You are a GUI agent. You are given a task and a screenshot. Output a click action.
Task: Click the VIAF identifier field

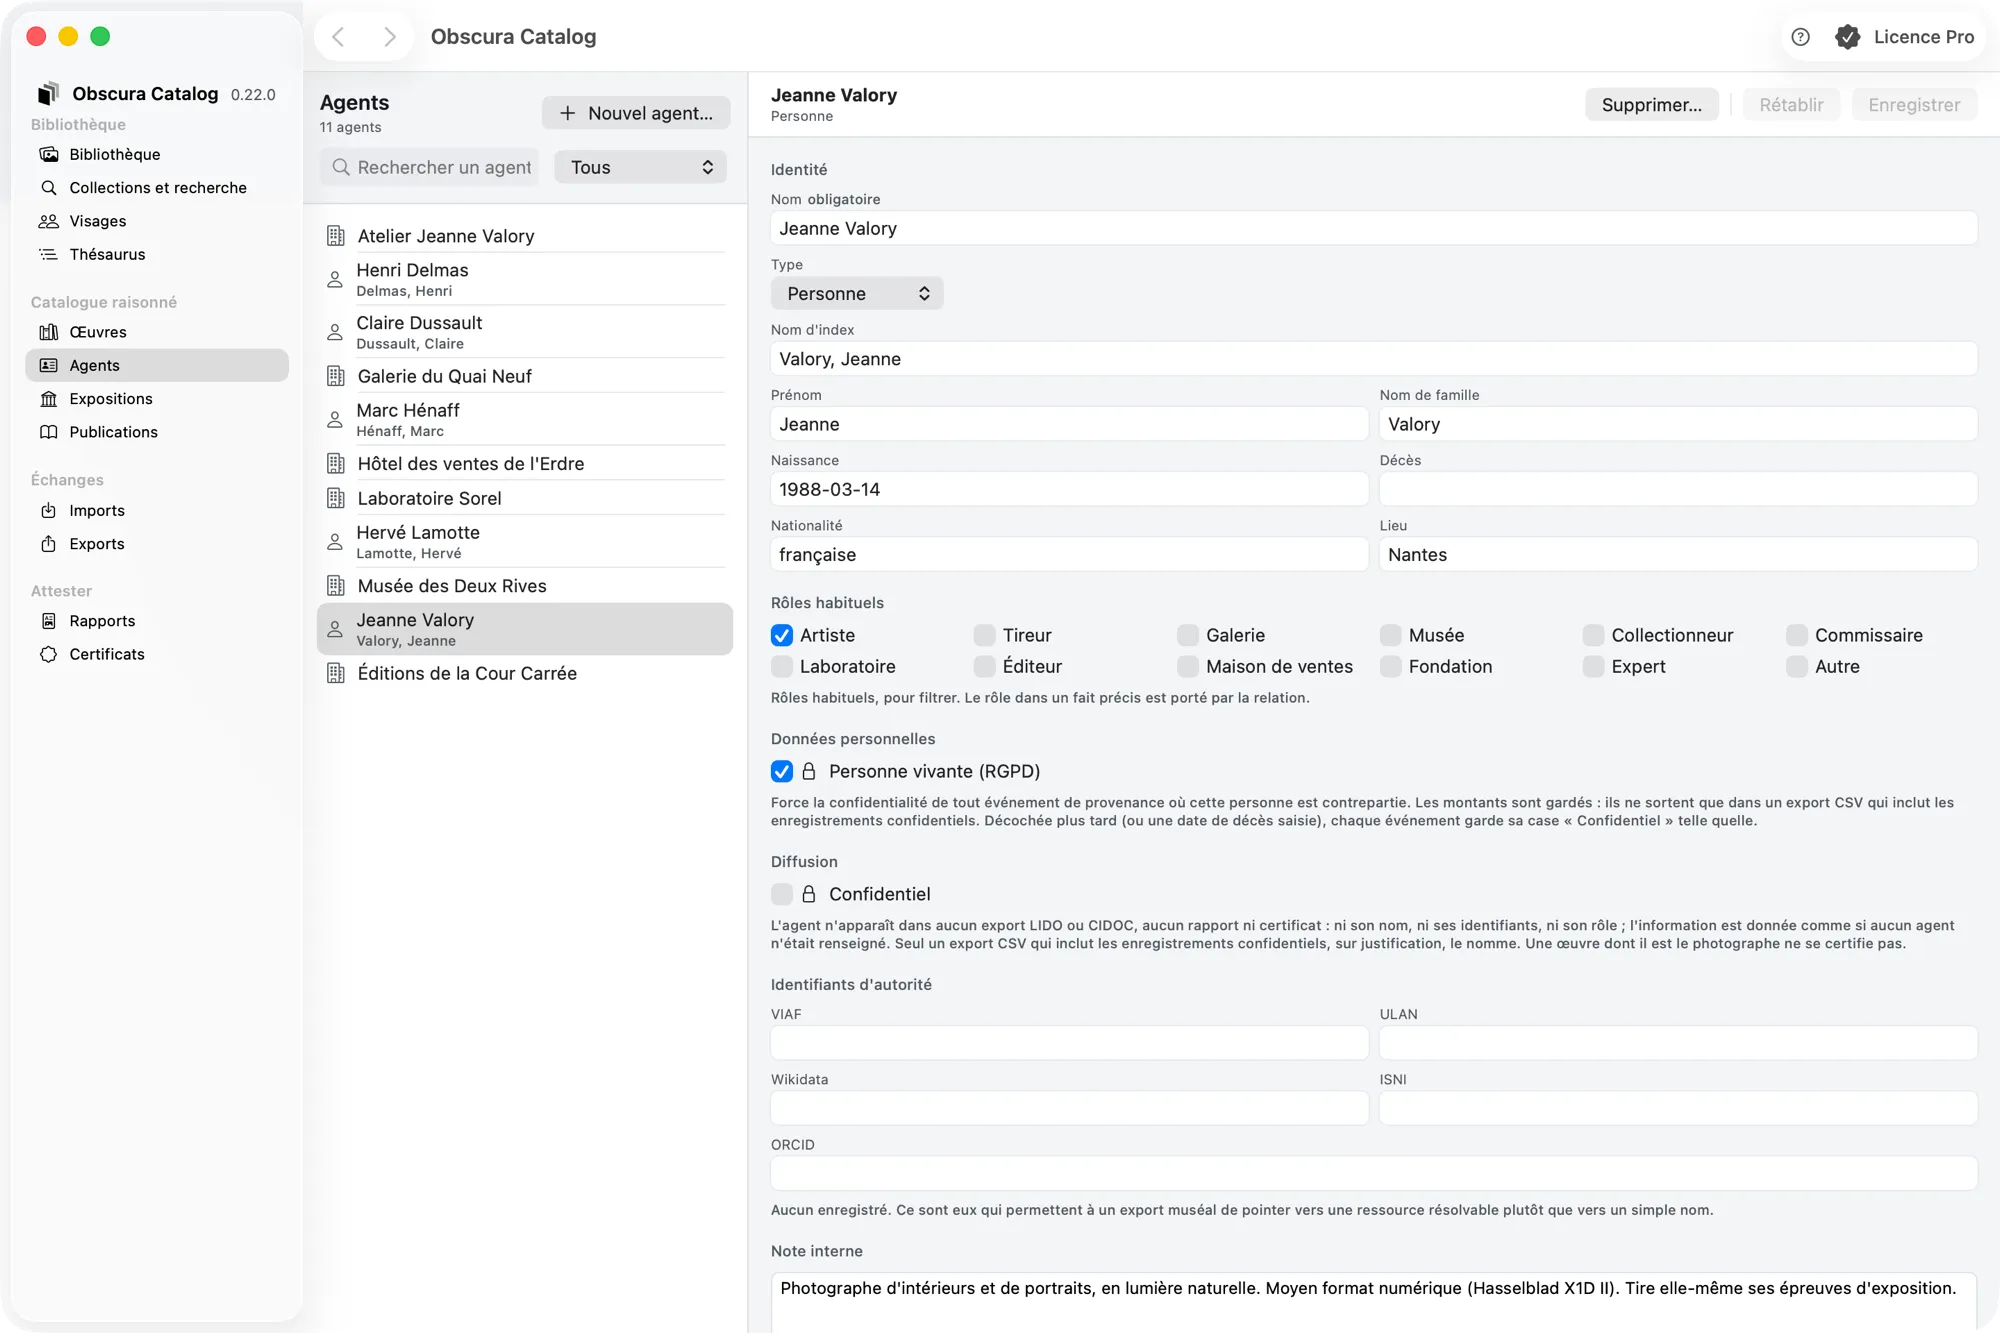point(1069,1042)
